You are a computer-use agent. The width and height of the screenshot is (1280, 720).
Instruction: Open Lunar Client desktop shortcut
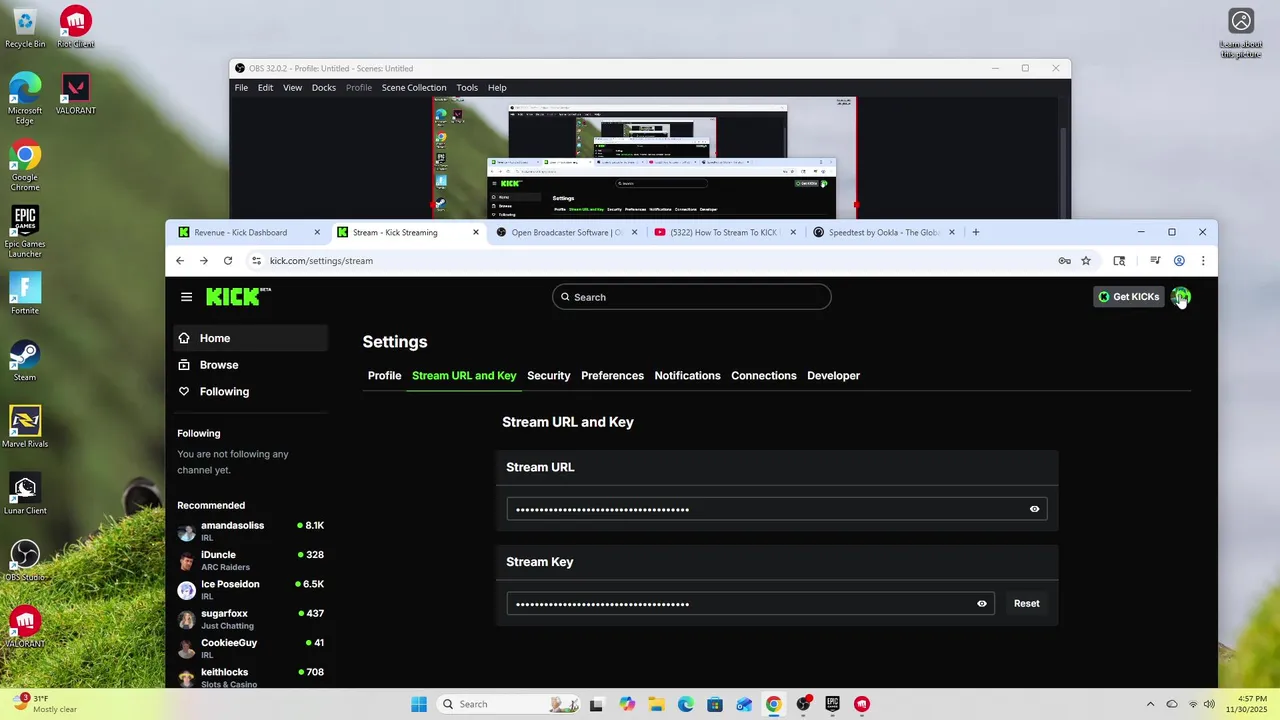click(x=25, y=494)
